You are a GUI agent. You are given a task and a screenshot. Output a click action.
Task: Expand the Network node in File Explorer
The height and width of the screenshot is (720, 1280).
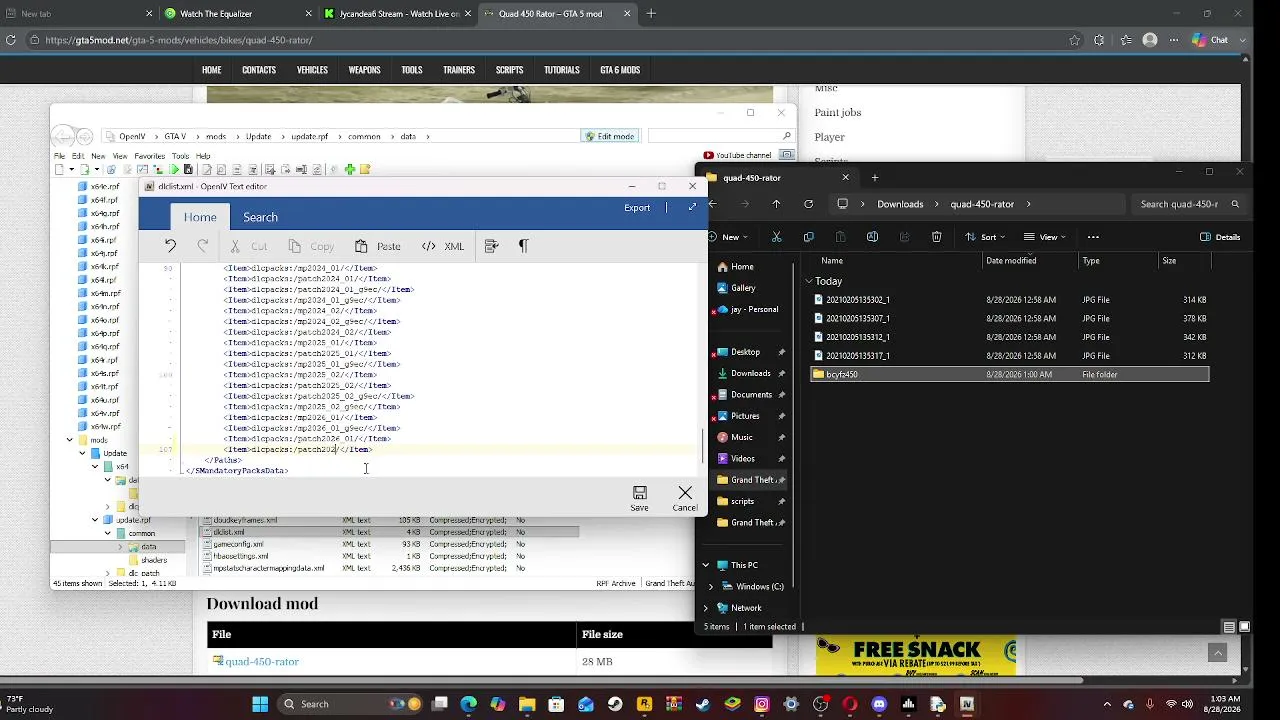(x=706, y=608)
